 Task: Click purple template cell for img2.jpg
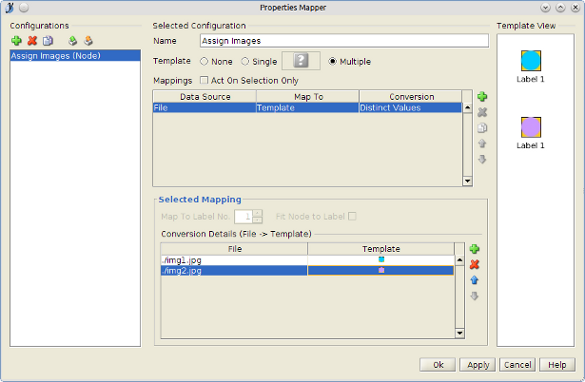pyautogui.click(x=381, y=270)
